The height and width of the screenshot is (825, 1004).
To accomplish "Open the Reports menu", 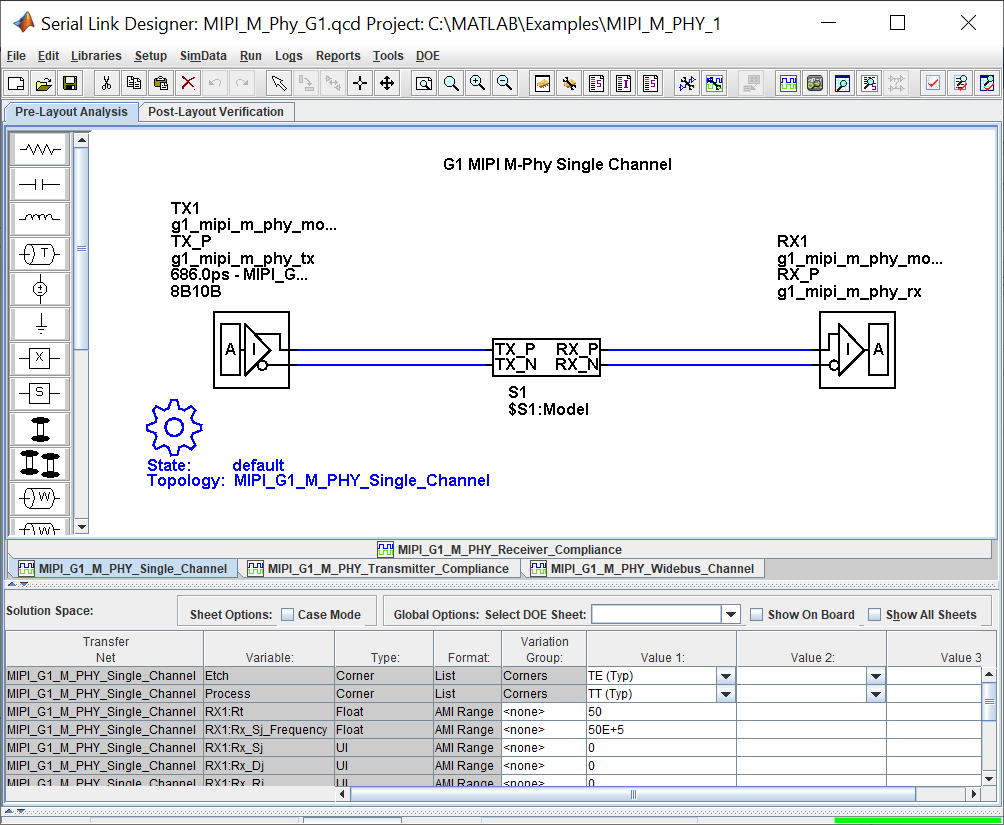I will [x=338, y=56].
